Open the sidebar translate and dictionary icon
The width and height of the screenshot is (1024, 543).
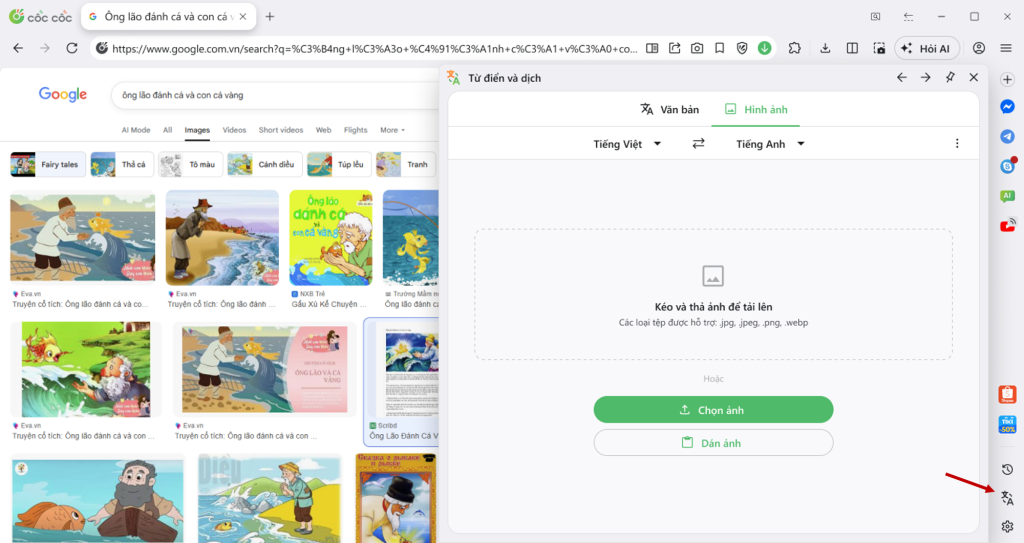(x=1007, y=498)
